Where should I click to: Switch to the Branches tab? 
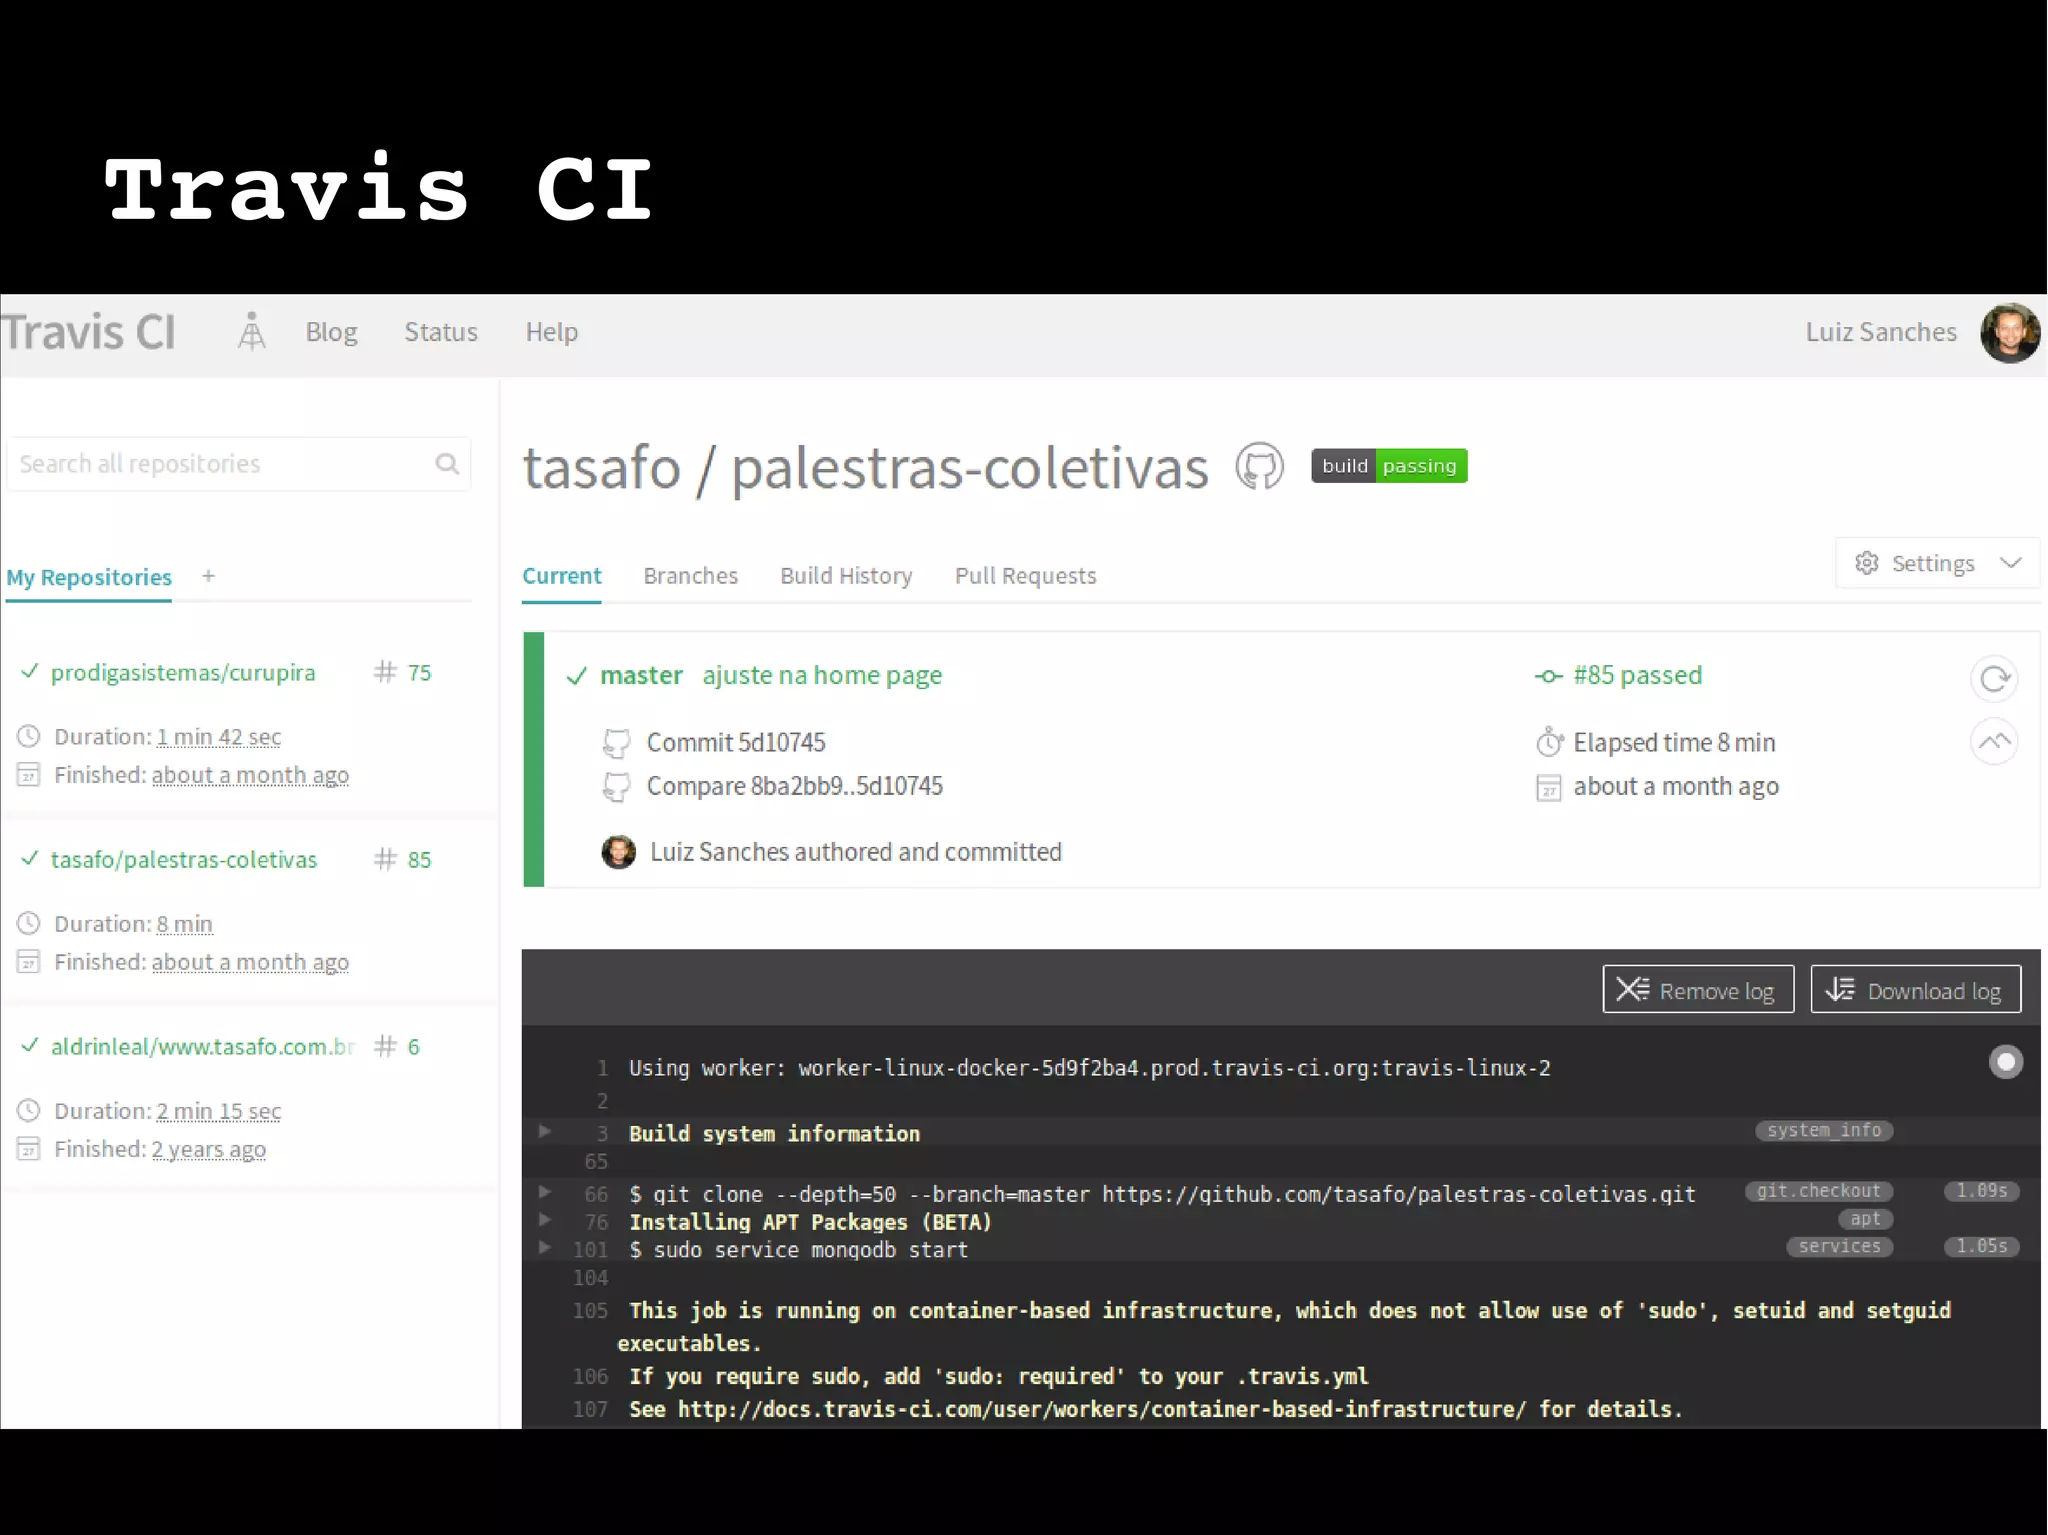pos(691,576)
